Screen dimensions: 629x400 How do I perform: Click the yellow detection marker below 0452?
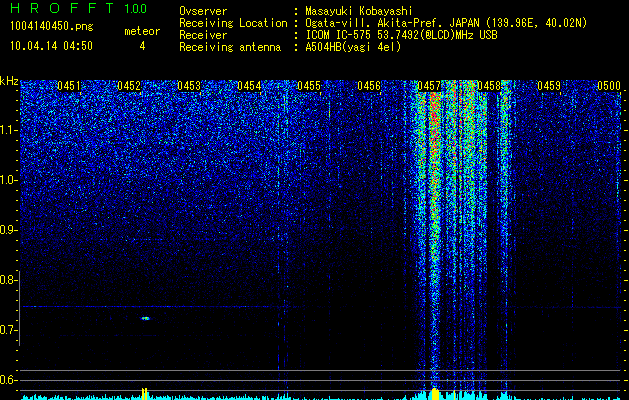pos(145,394)
